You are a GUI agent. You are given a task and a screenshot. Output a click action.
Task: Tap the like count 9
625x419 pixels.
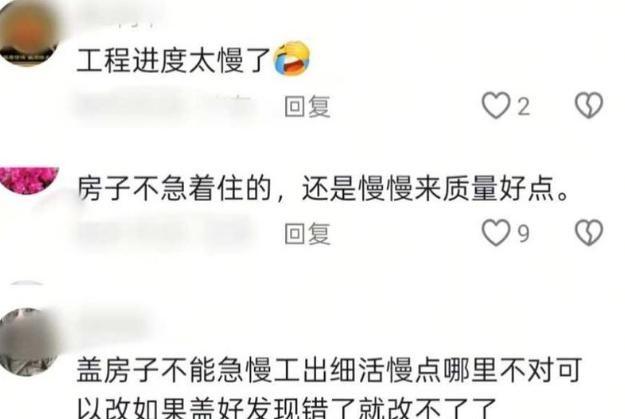[x=524, y=234]
